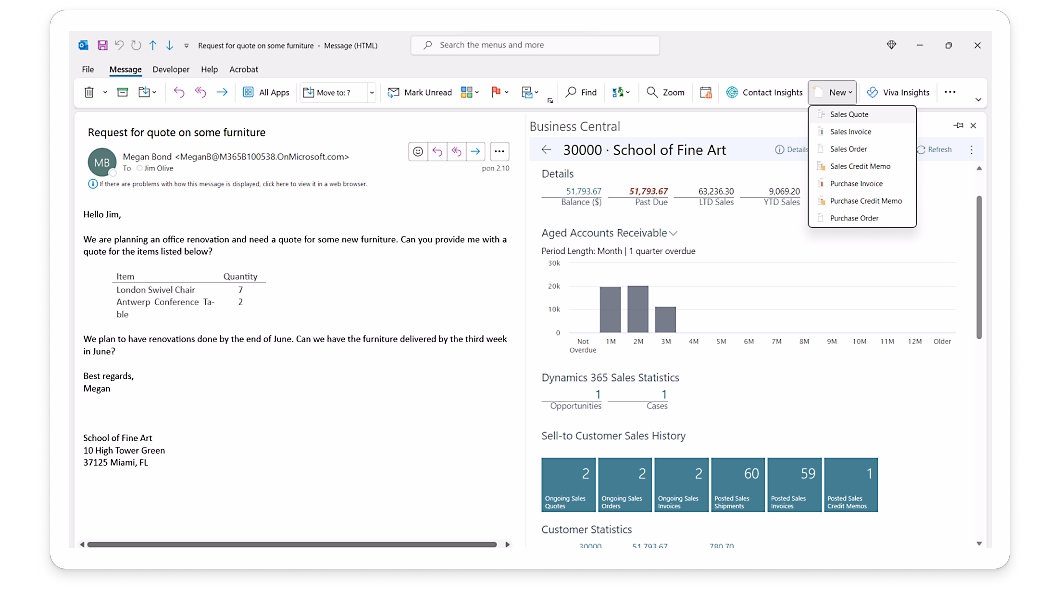1060x596 pixels.
Task: Click the Coming Soon diamond icon
Action: tap(892, 45)
